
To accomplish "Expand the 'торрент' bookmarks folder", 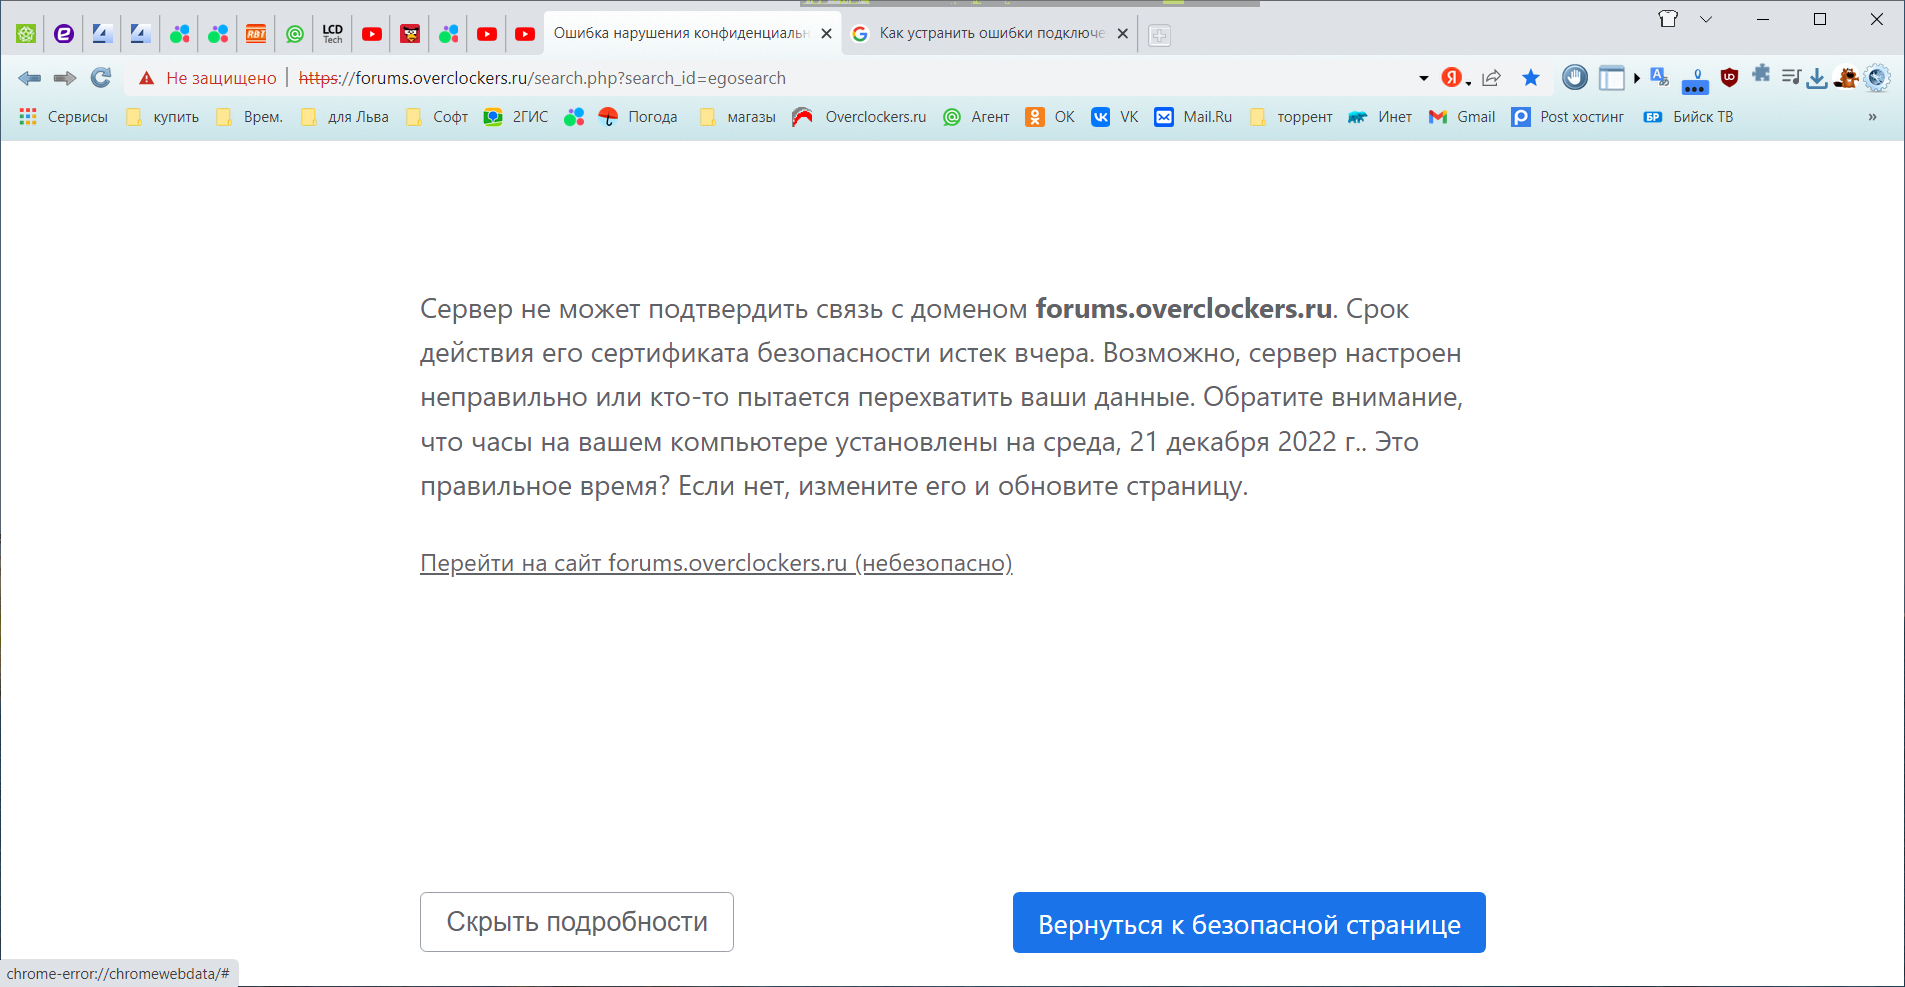I will (x=1291, y=117).
